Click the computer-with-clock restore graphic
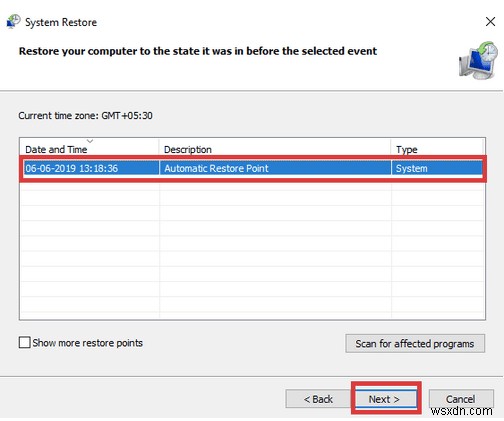 pos(478,61)
